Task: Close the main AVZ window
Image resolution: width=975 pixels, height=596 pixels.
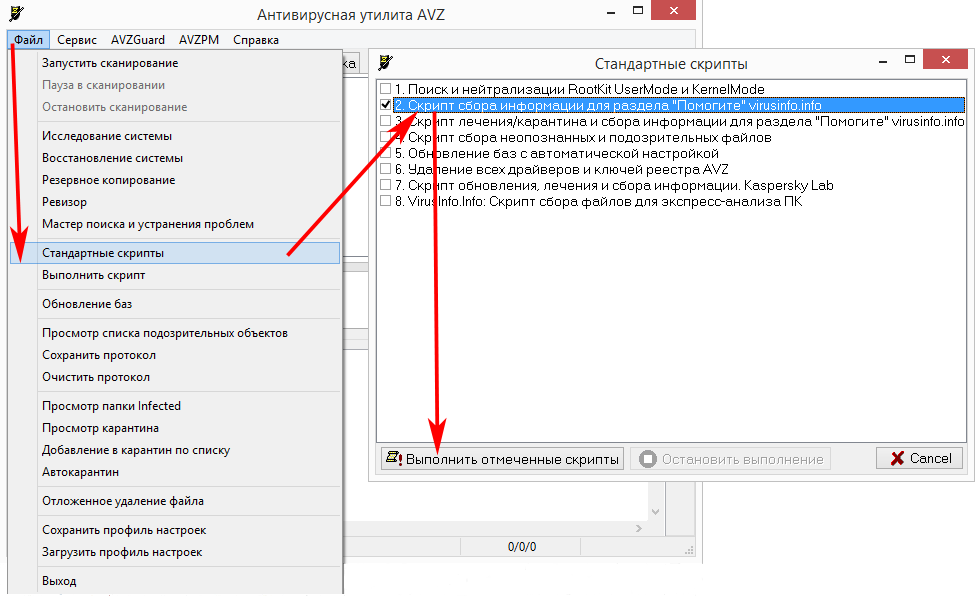Action: pyautogui.click(x=673, y=10)
